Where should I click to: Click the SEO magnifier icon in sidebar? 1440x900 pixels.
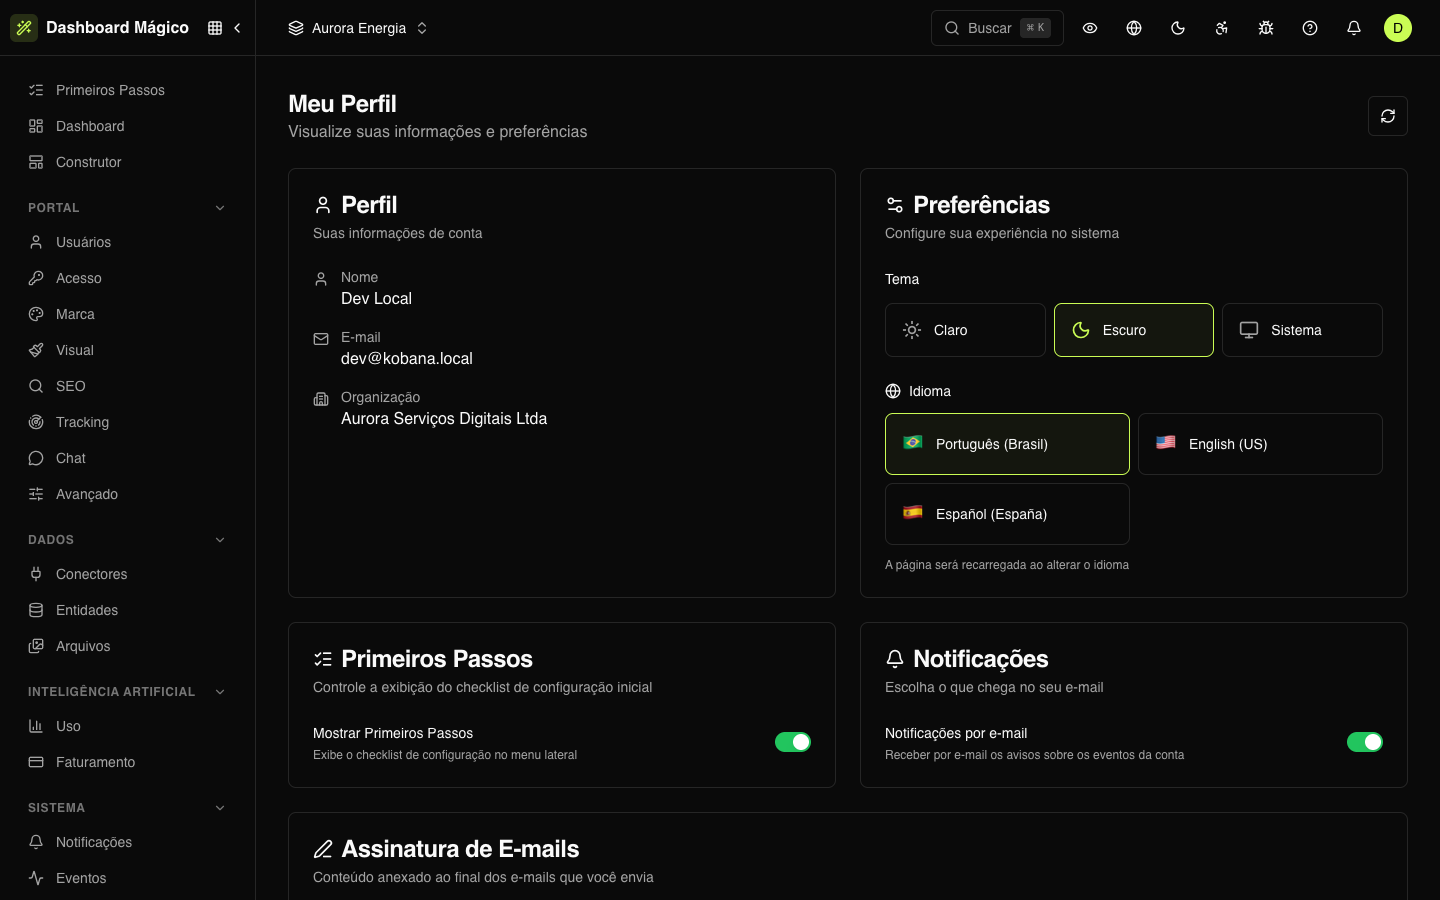click(36, 386)
